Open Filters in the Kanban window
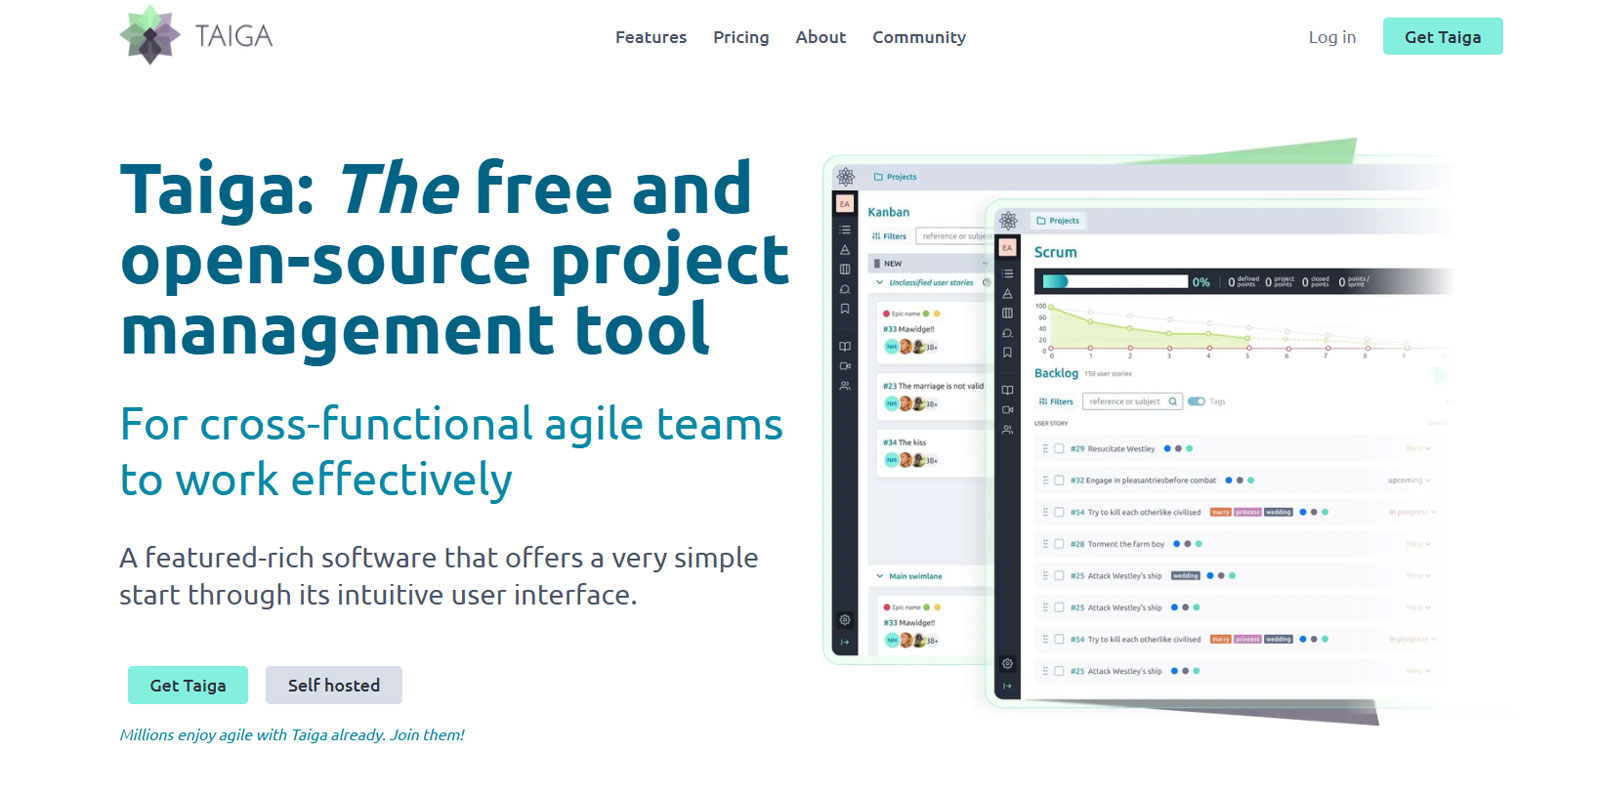 point(889,237)
